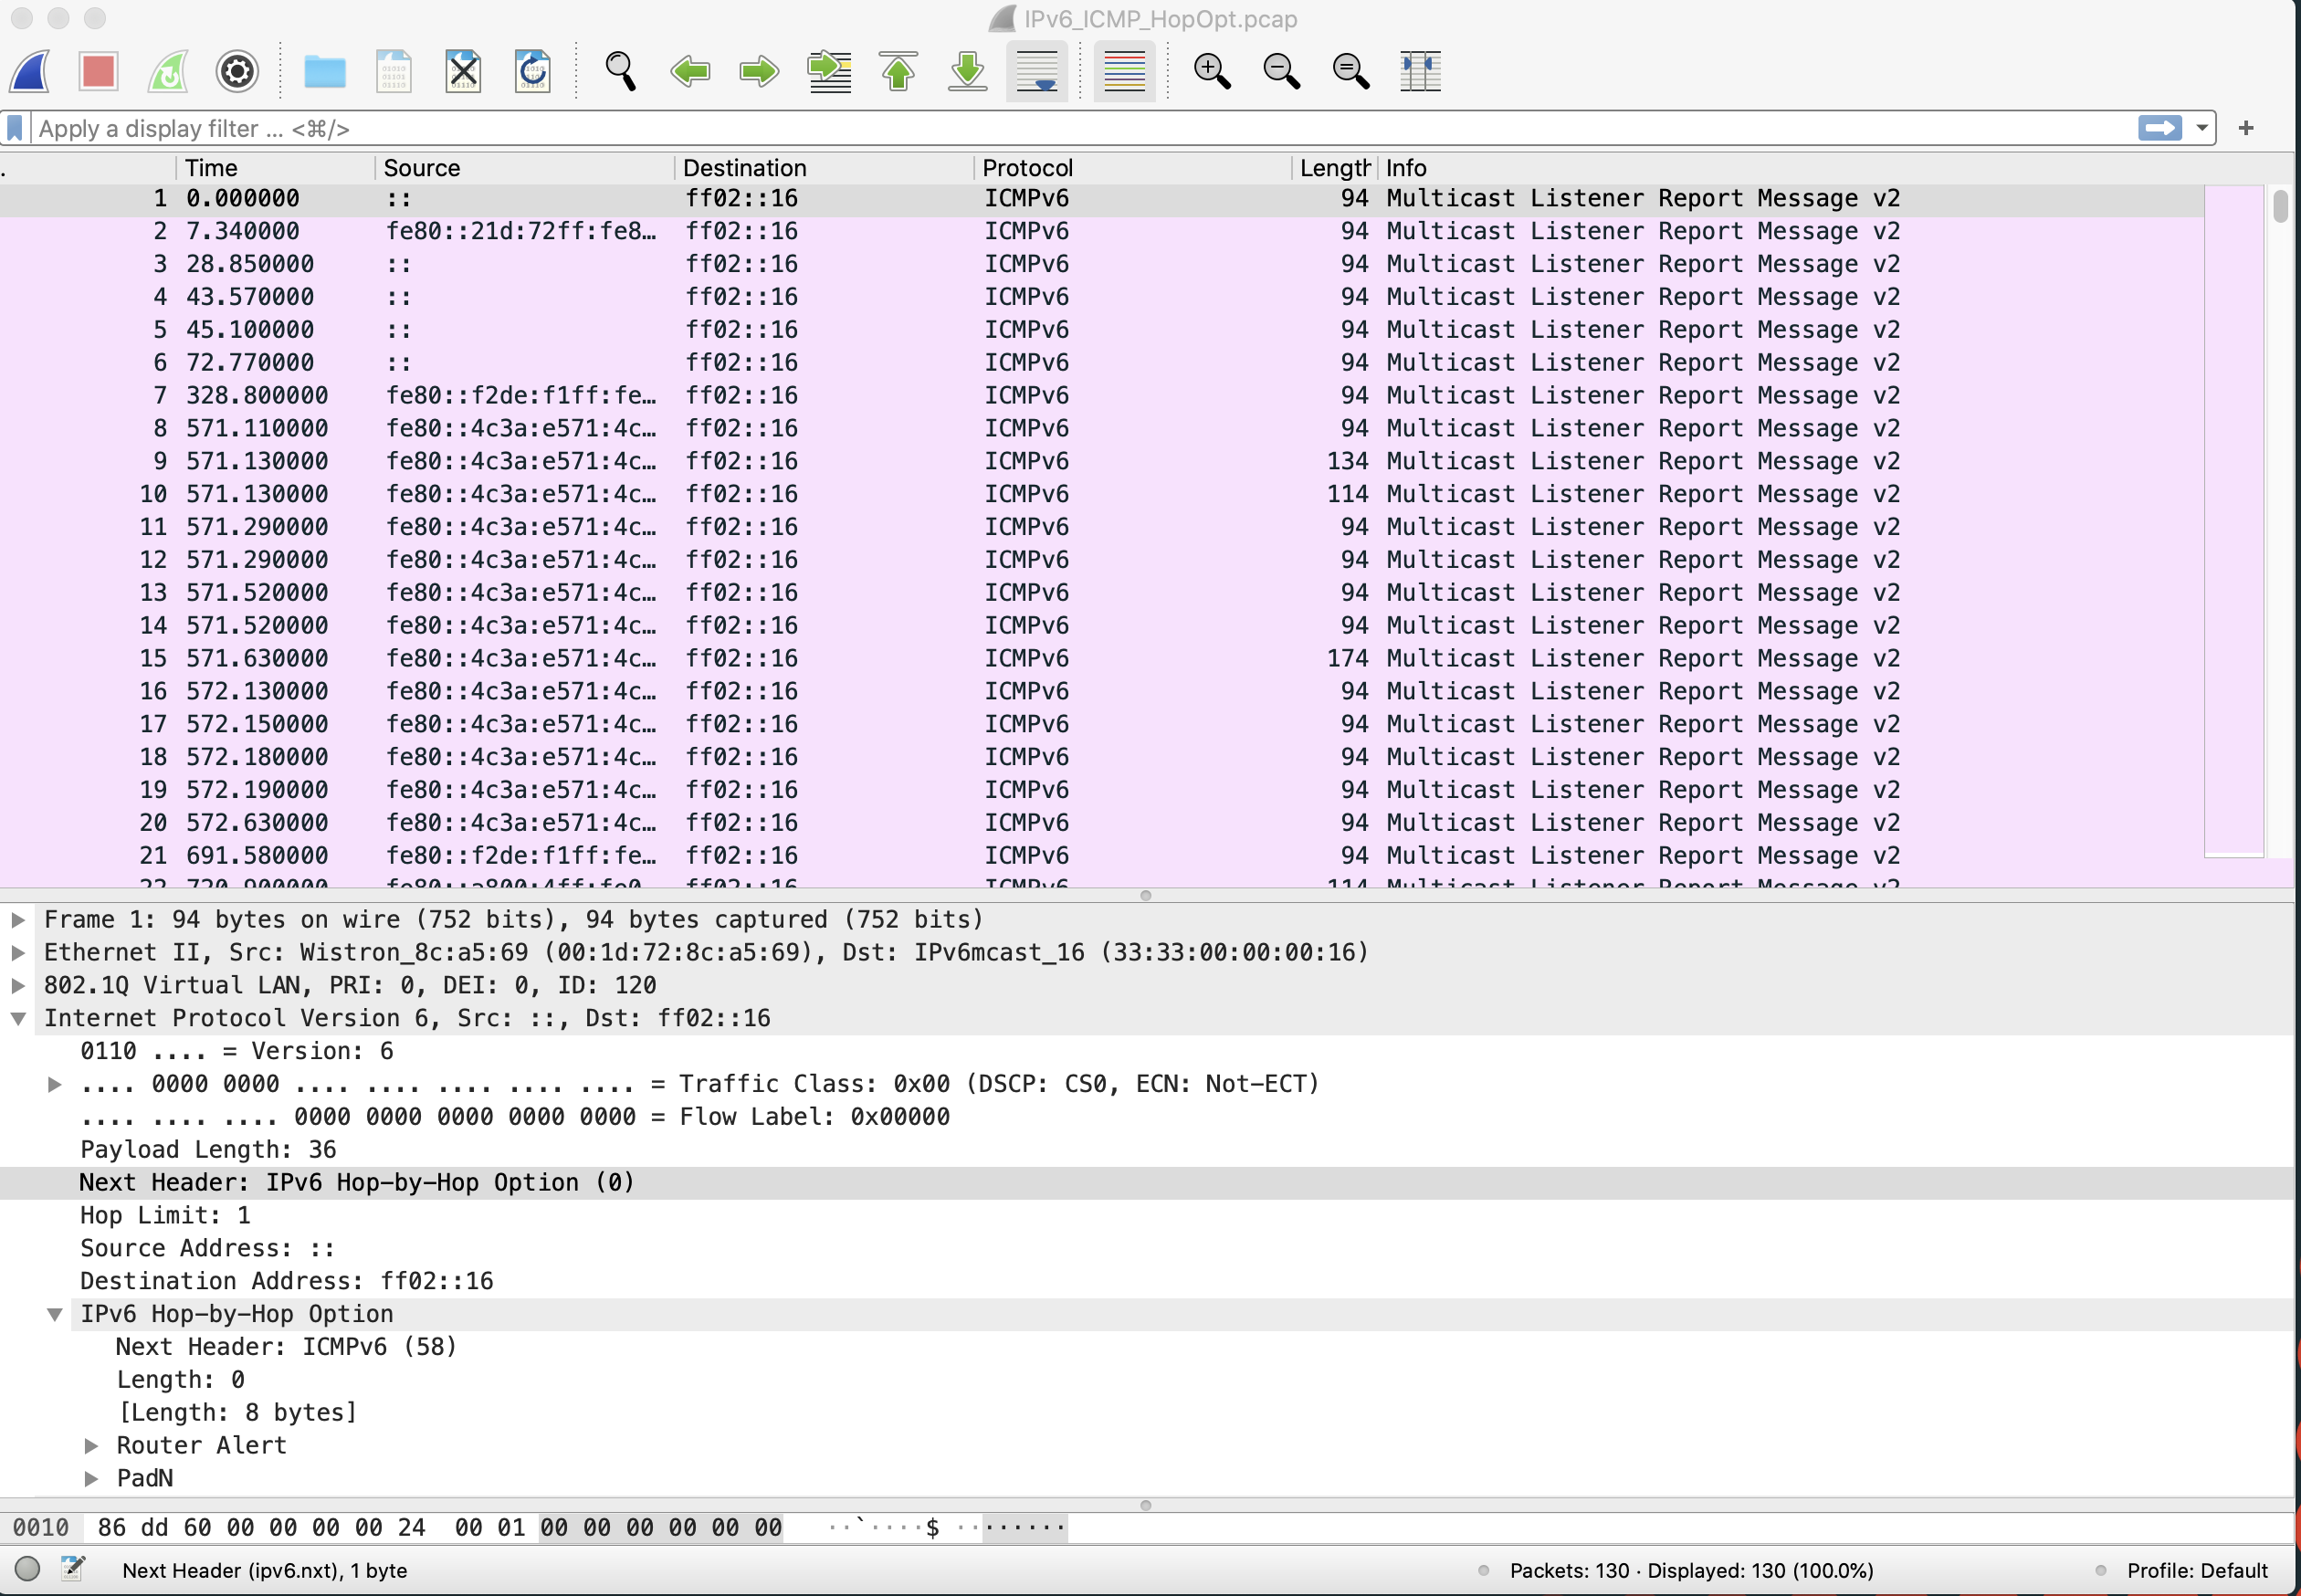
Task: Select packet 7 from fe80::f2de:f1ff
Action: [520, 395]
